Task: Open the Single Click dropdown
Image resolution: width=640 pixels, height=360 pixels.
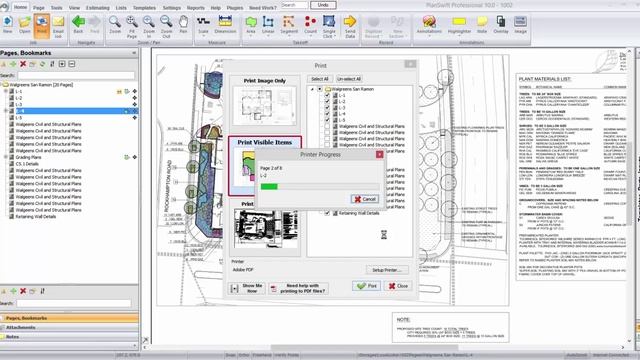Action: pyautogui.click(x=334, y=36)
